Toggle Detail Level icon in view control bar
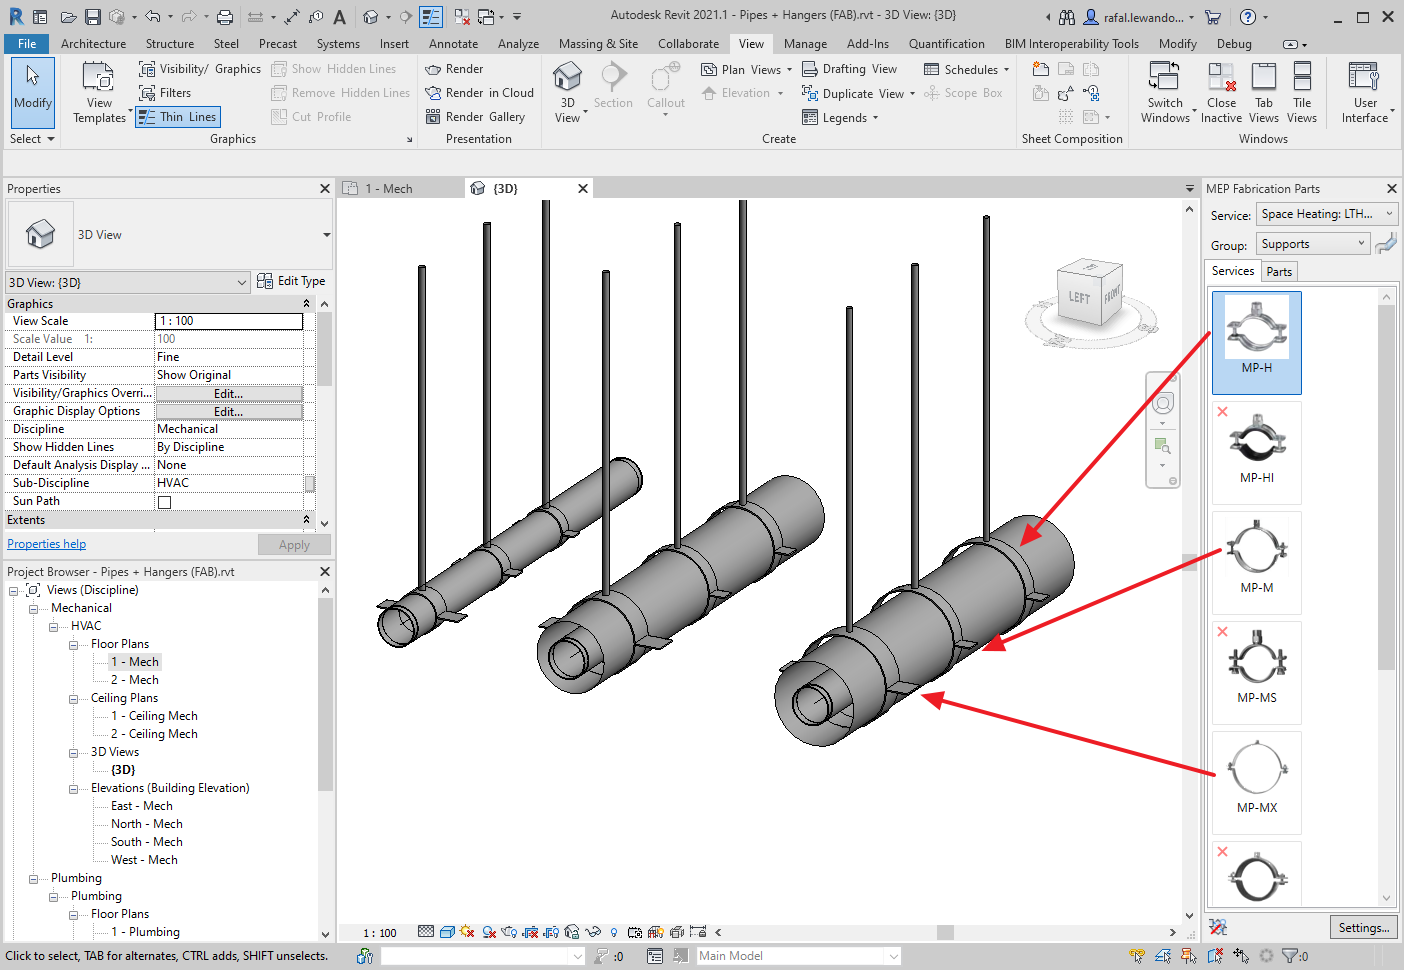Image resolution: width=1404 pixels, height=970 pixels. [x=426, y=932]
